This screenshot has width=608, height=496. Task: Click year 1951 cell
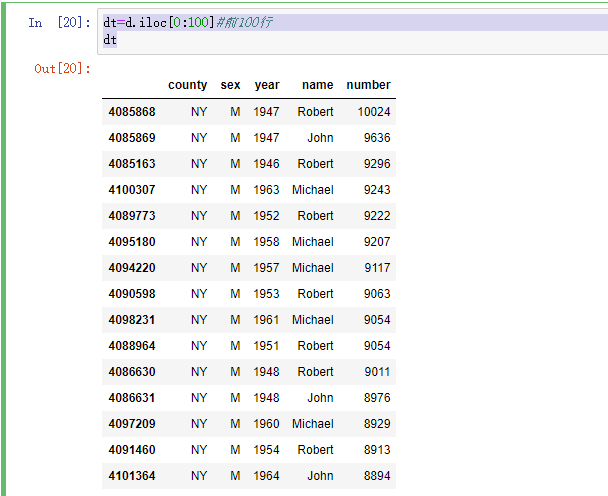coord(266,346)
